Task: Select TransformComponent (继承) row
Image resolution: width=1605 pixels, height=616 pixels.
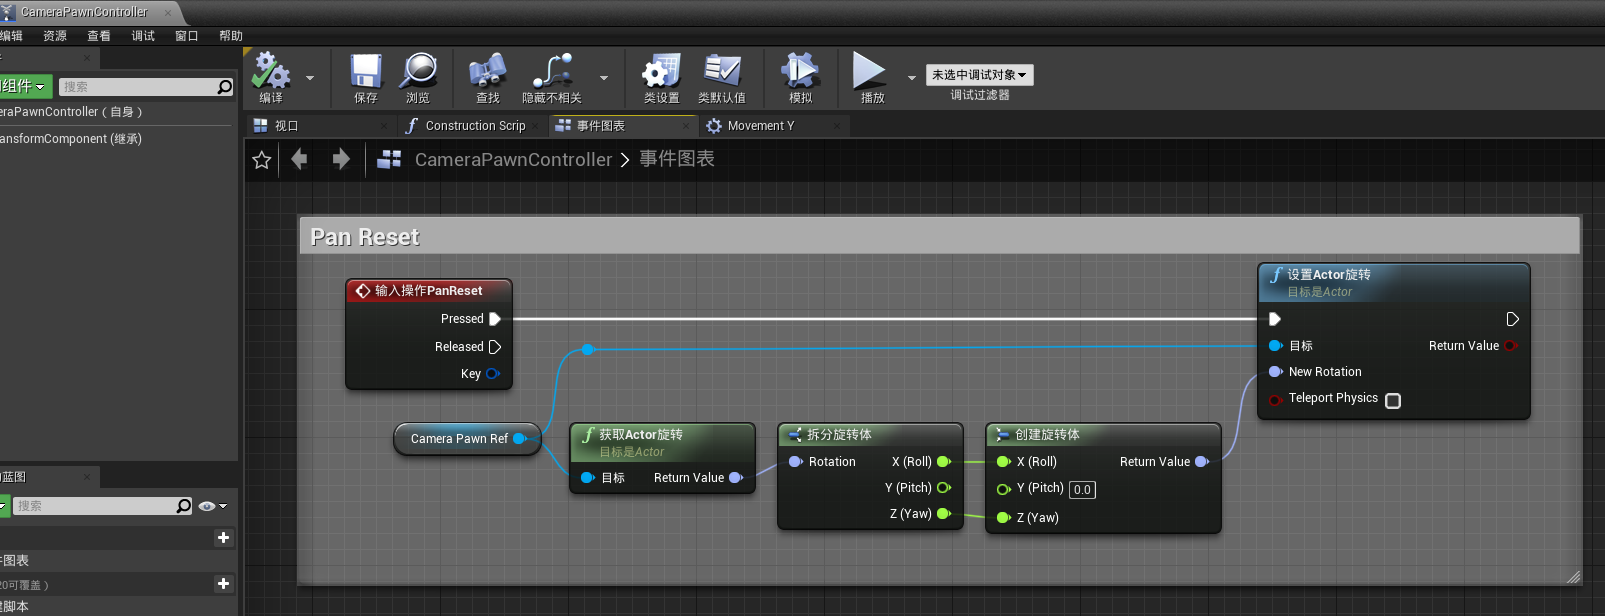Action: tap(116, 139)
